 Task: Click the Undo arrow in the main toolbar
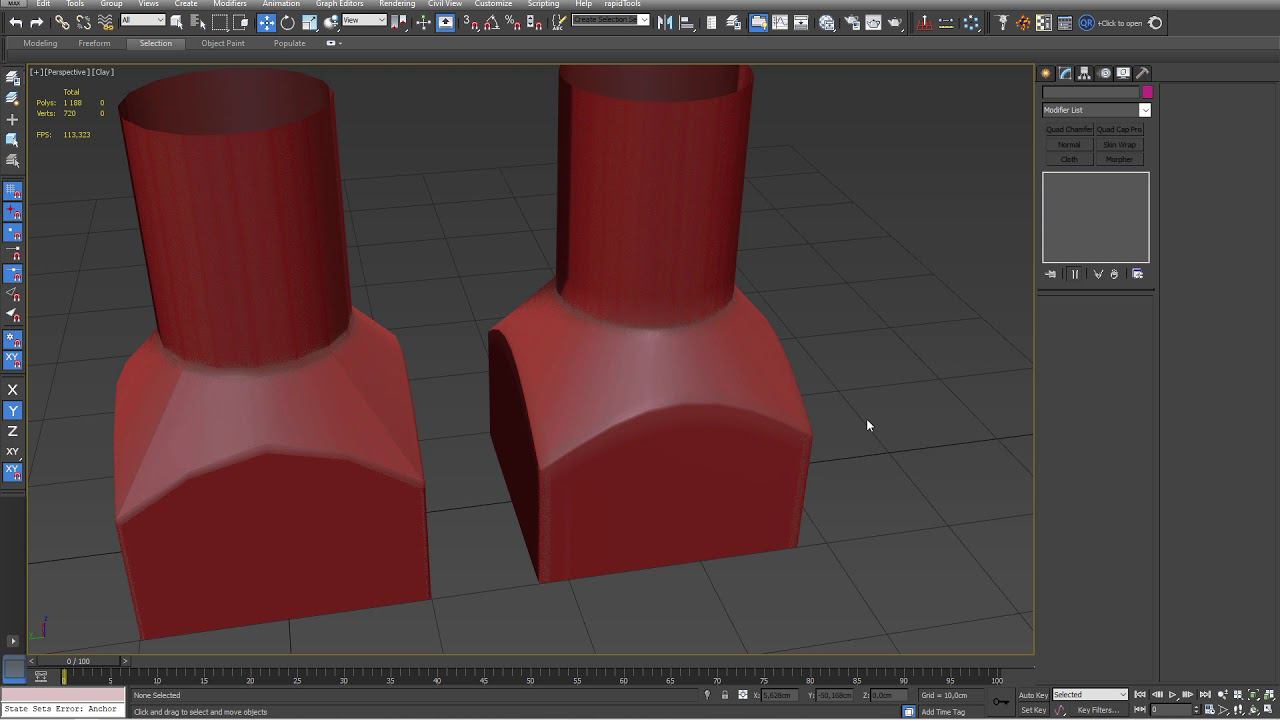point(16,23)
